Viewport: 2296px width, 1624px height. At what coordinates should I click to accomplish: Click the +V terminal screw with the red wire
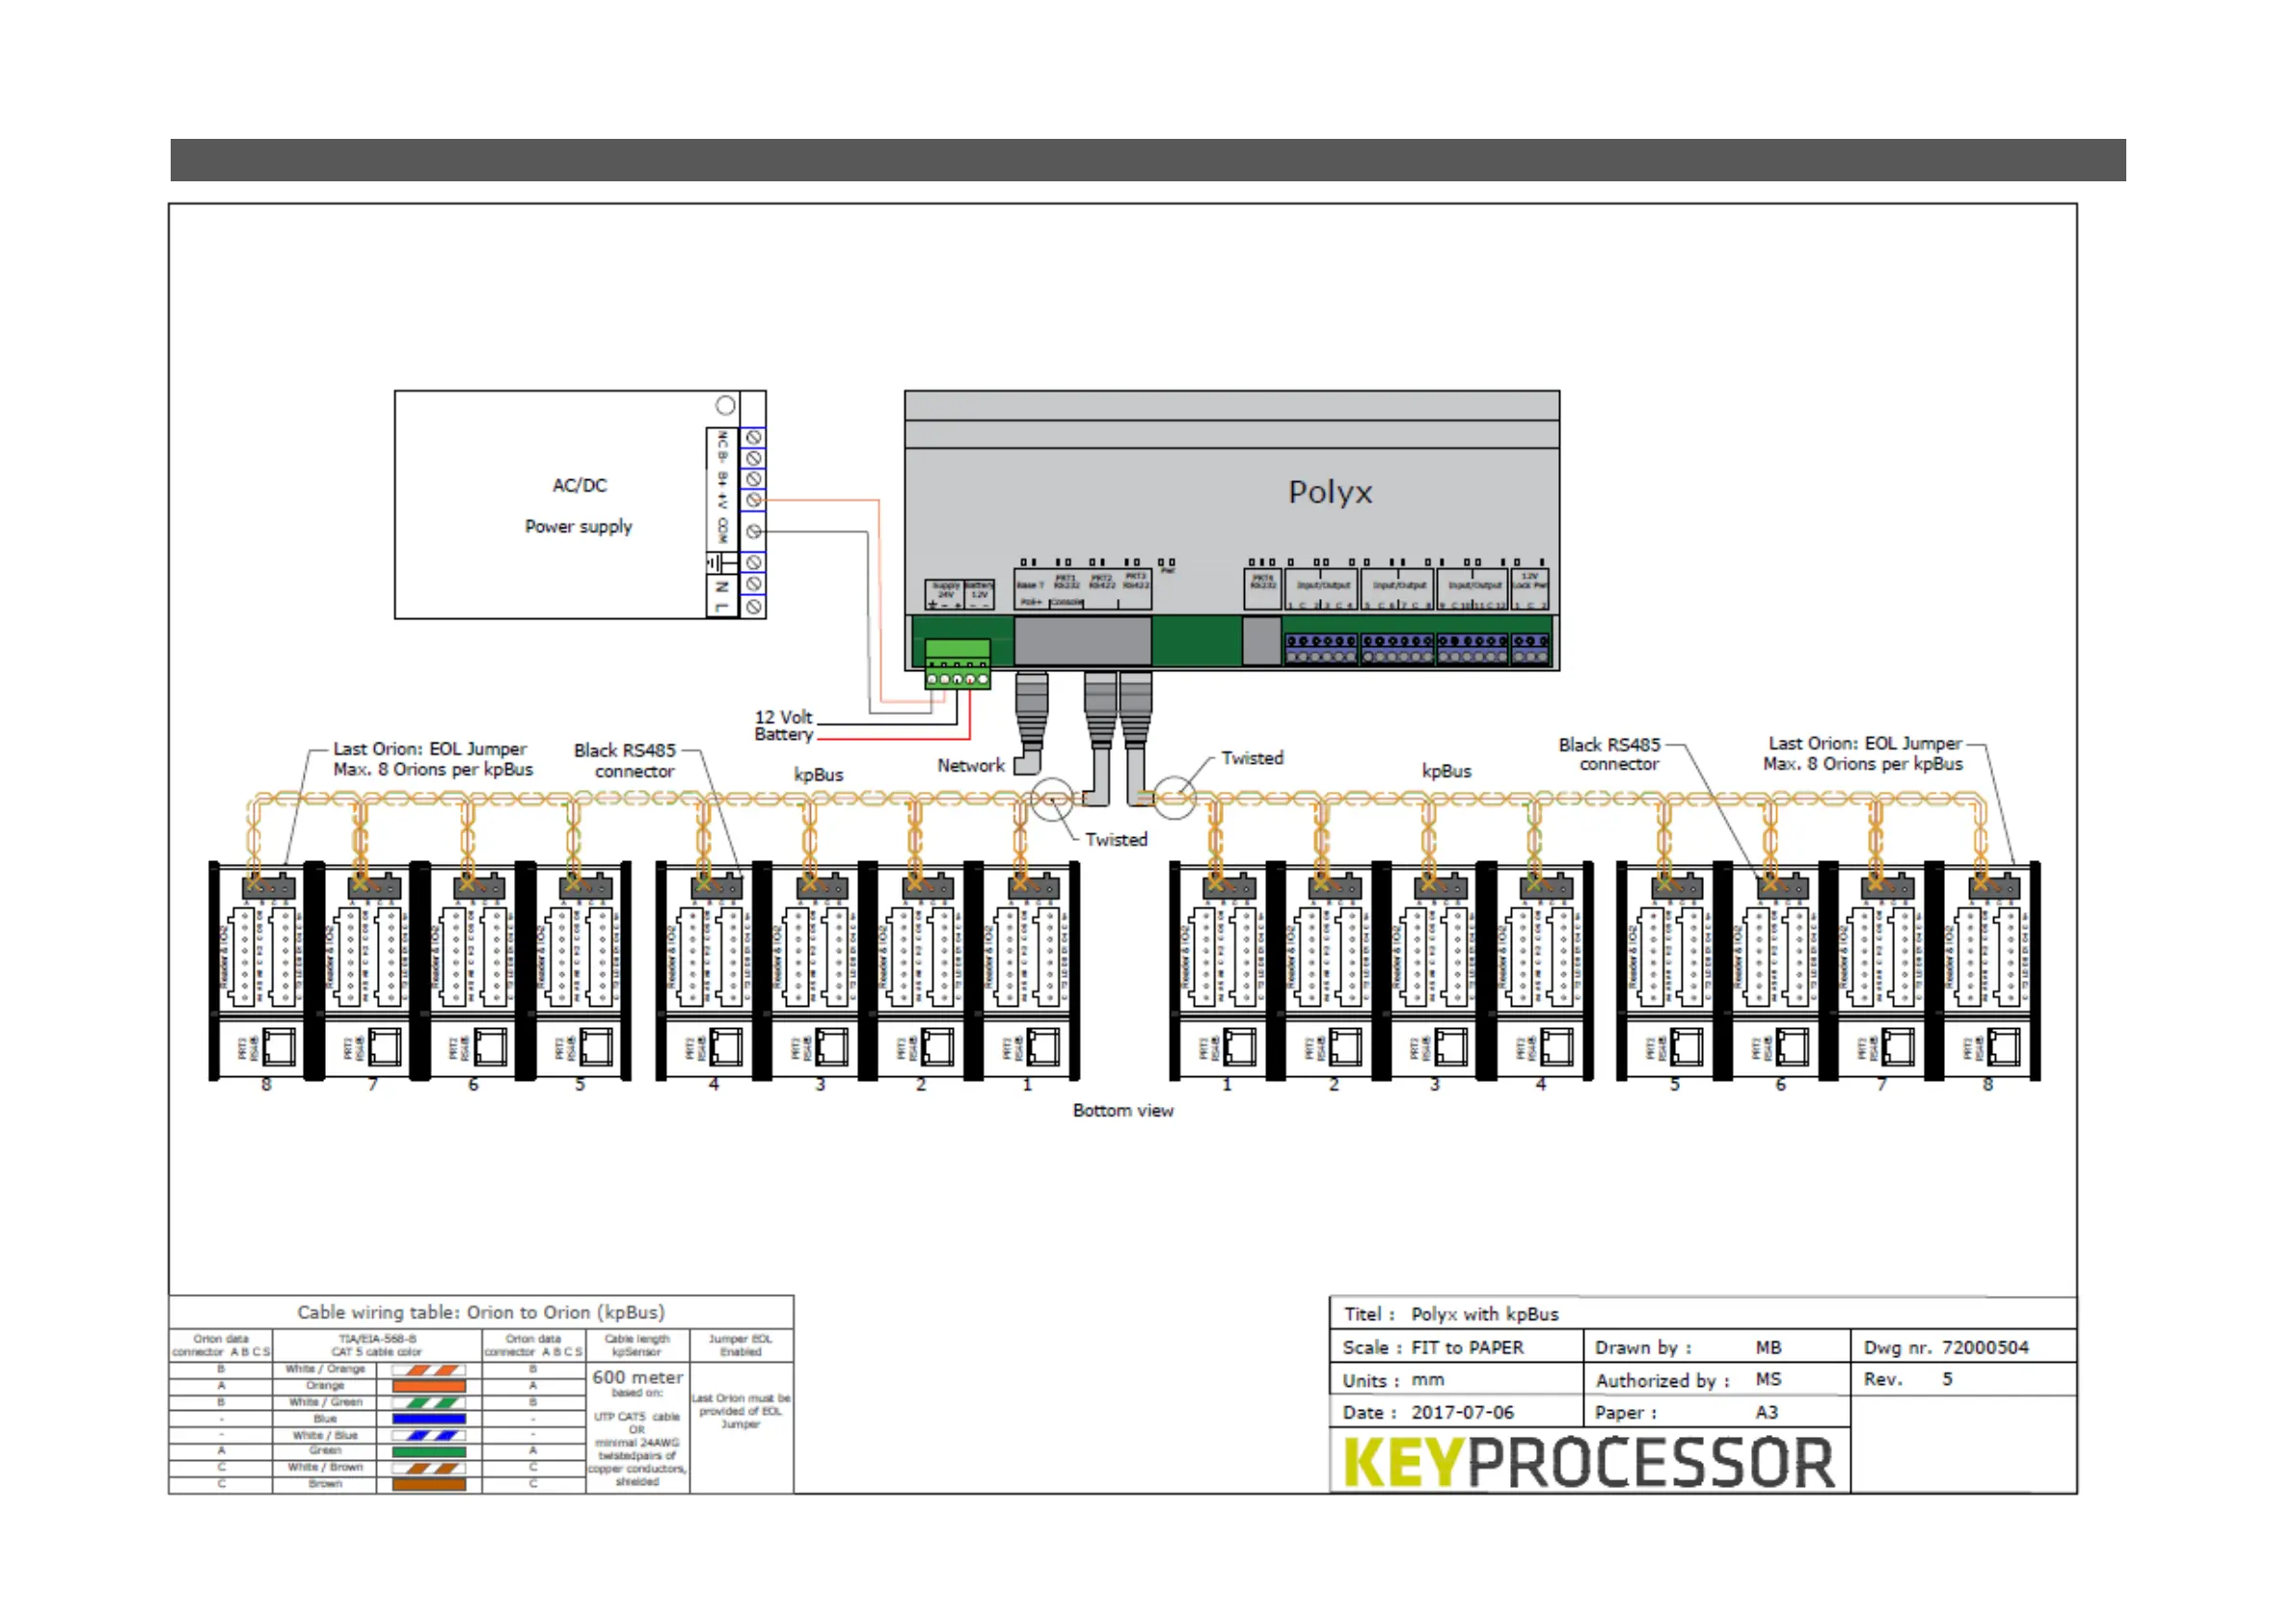coord(754,500)
